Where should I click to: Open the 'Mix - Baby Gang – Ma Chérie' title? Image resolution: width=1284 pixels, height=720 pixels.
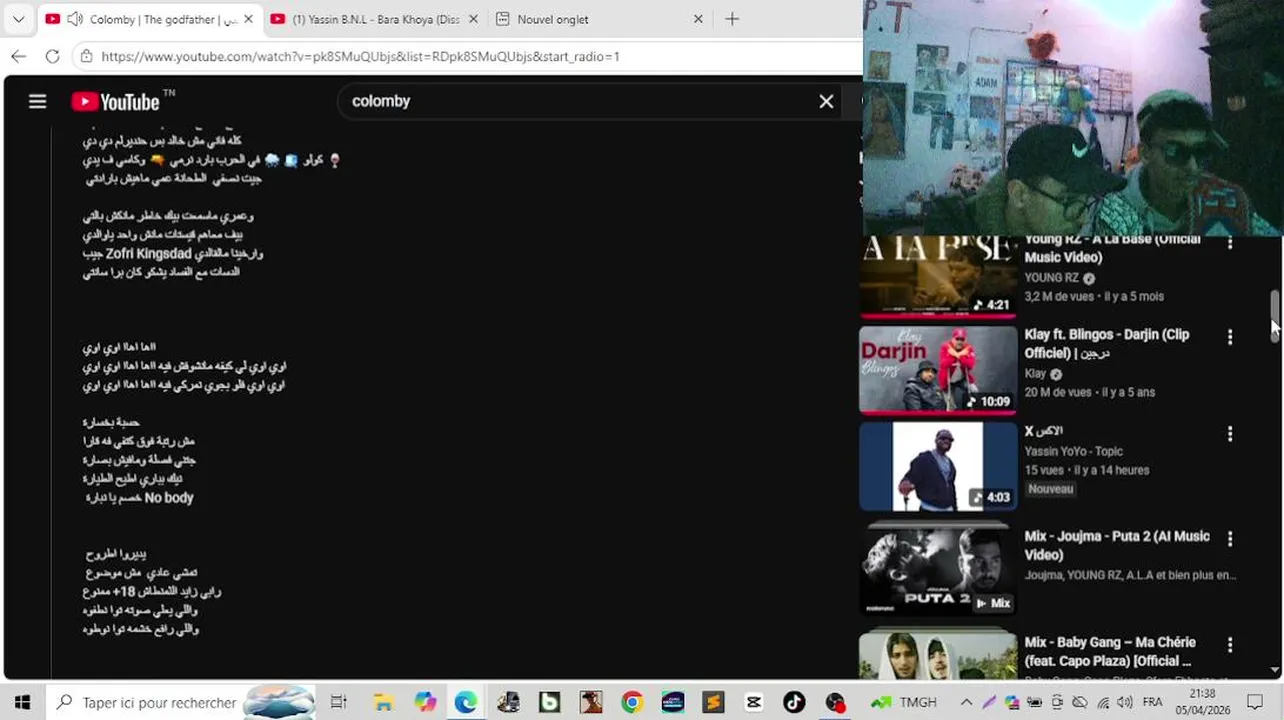point(1110,651)
